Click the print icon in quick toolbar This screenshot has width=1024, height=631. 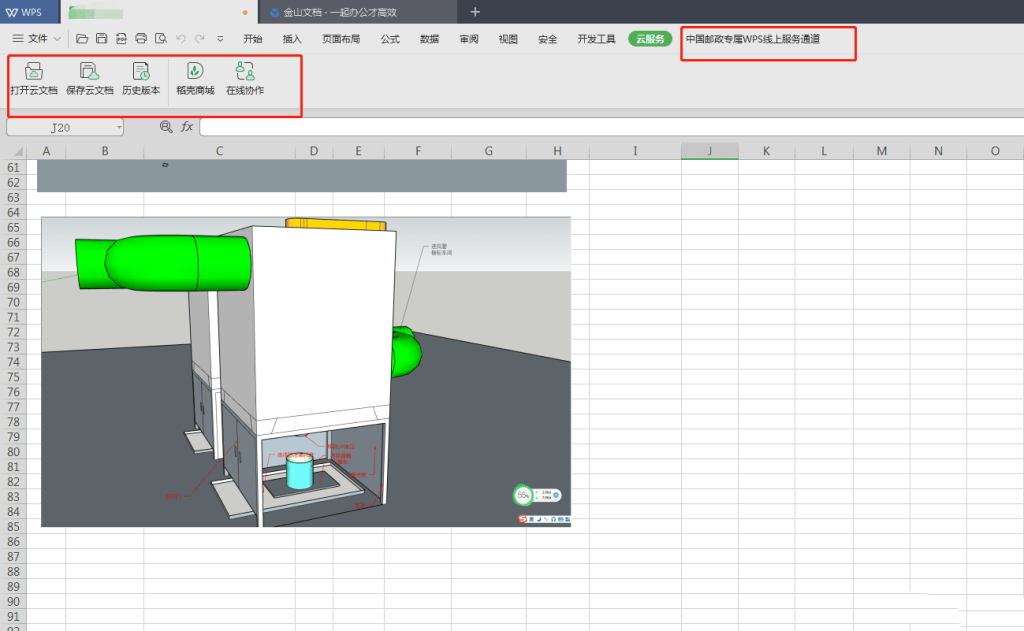click(141, 39)
